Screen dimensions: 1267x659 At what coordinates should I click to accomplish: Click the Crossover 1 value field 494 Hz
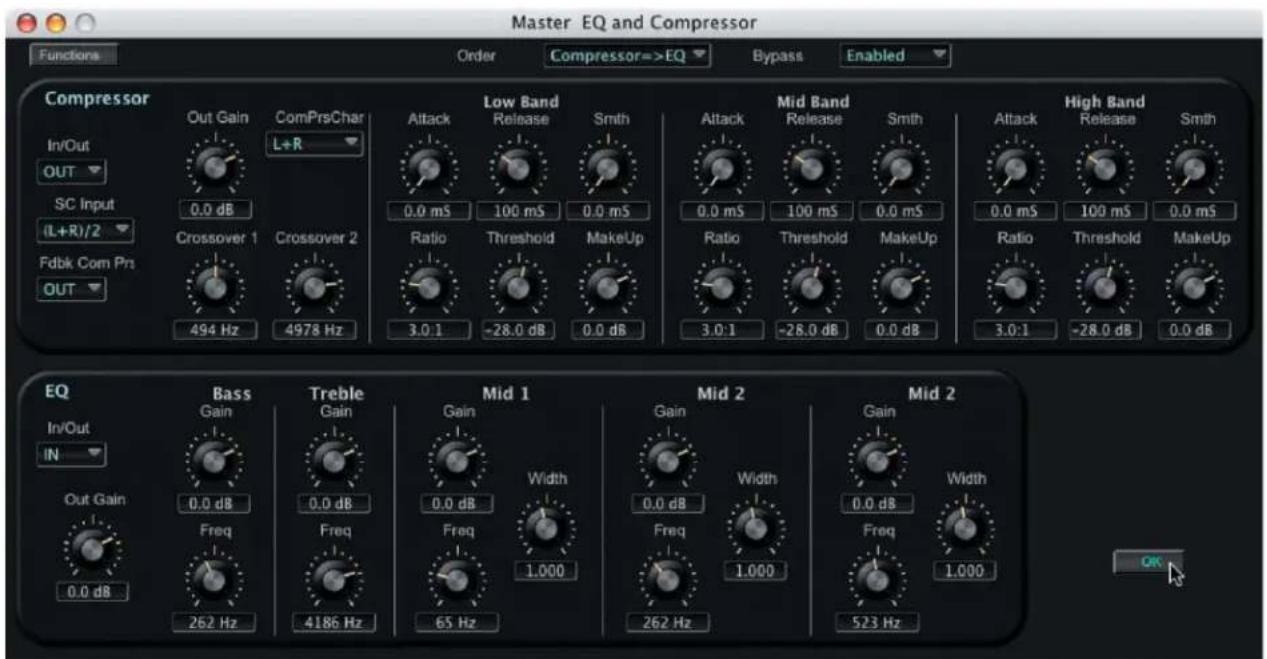click(214, 330)
